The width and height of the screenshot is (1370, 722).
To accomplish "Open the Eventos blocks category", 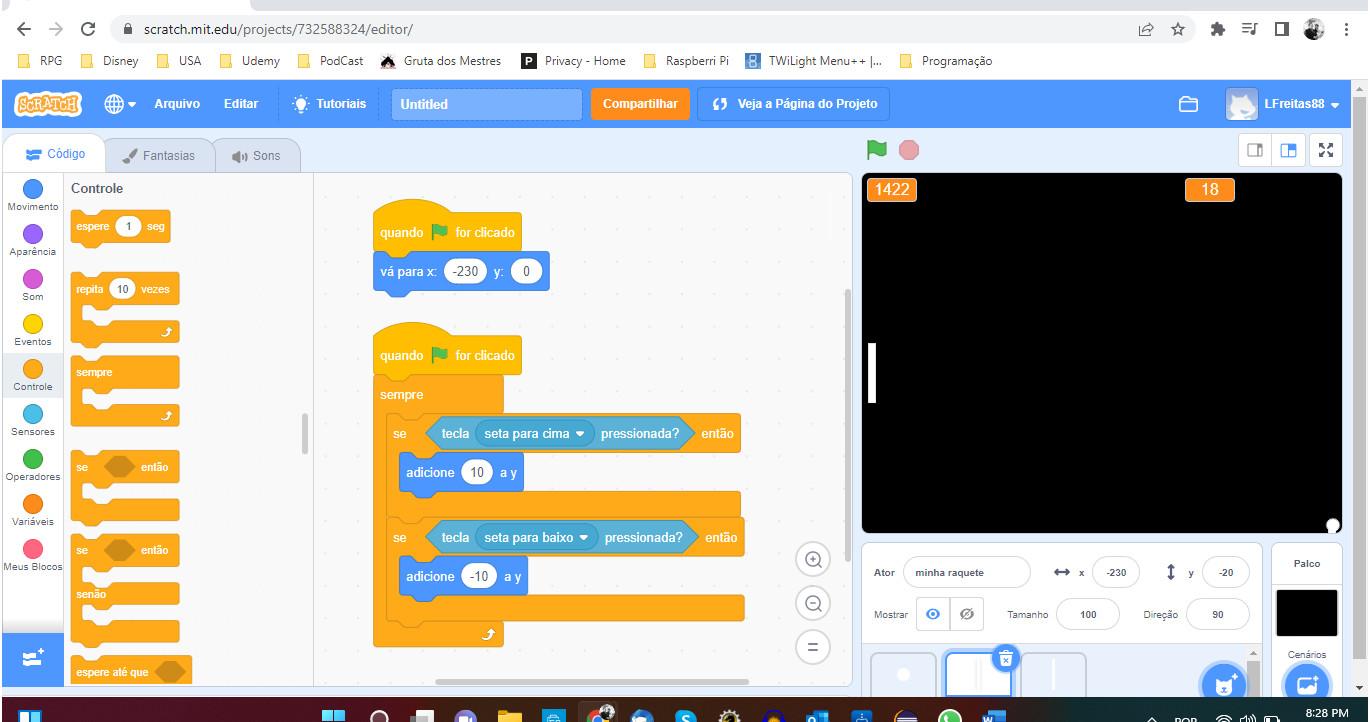I will (x=33, y=330).
